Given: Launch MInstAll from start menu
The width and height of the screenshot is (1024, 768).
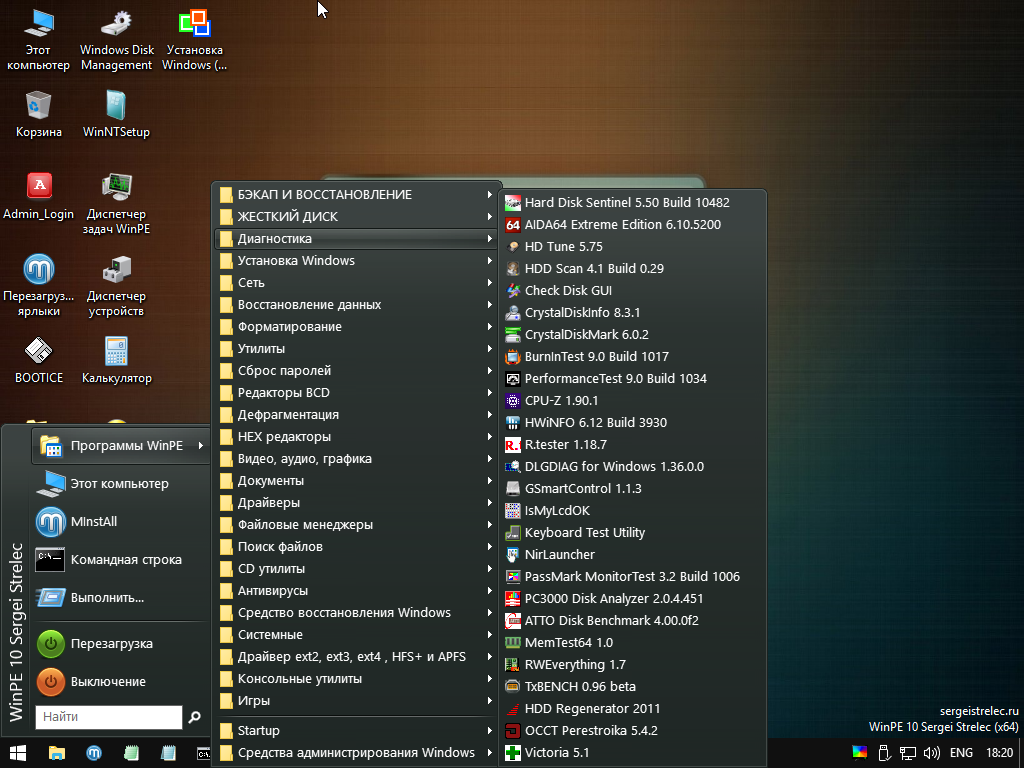Looking at the screenshot, I should [x=121, y=522].
